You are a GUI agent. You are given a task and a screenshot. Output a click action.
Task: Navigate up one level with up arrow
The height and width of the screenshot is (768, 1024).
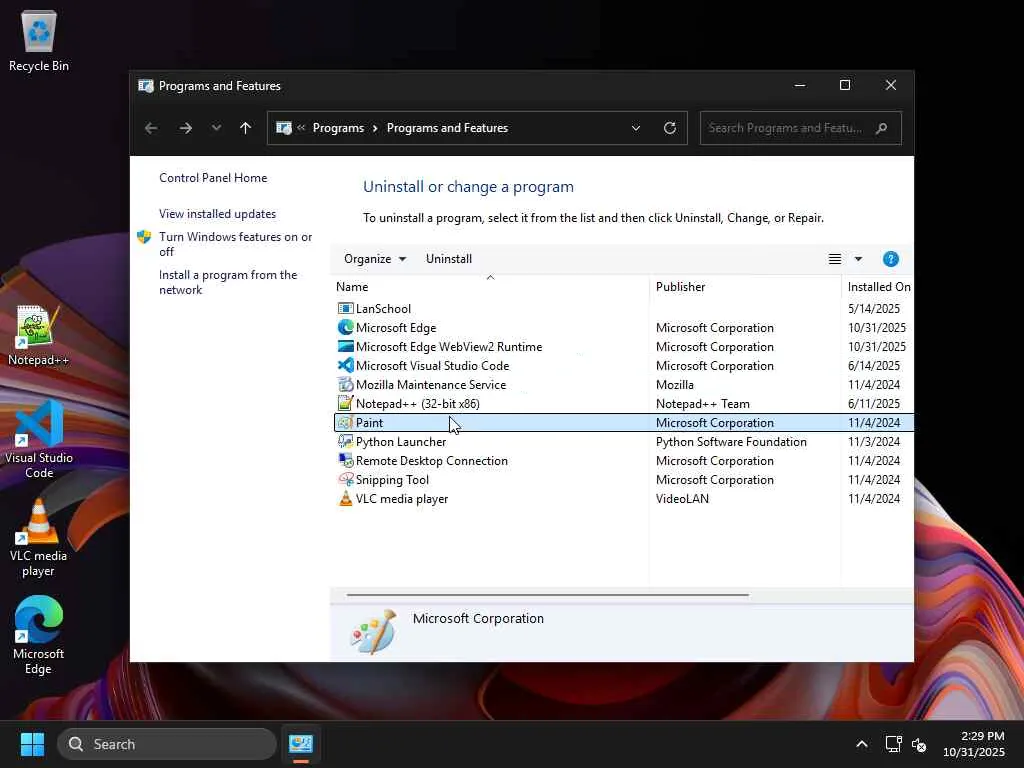point(246,128)
